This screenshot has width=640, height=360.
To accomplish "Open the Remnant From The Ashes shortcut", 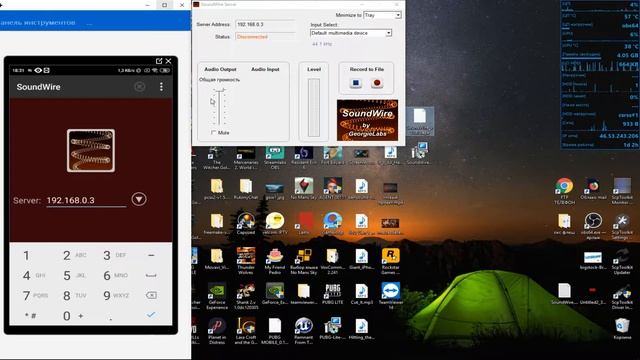I will click(x=304, y=331).
